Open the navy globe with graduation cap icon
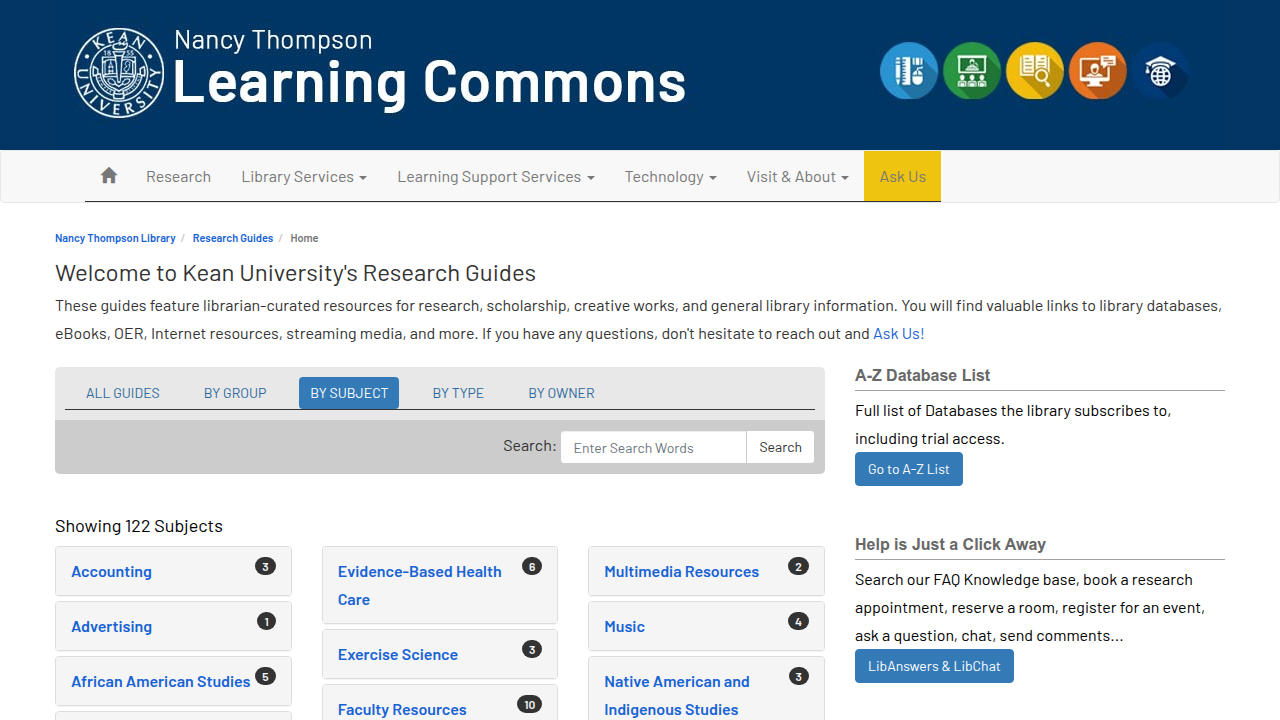Screen dimensions: 1280x720 1160,71
